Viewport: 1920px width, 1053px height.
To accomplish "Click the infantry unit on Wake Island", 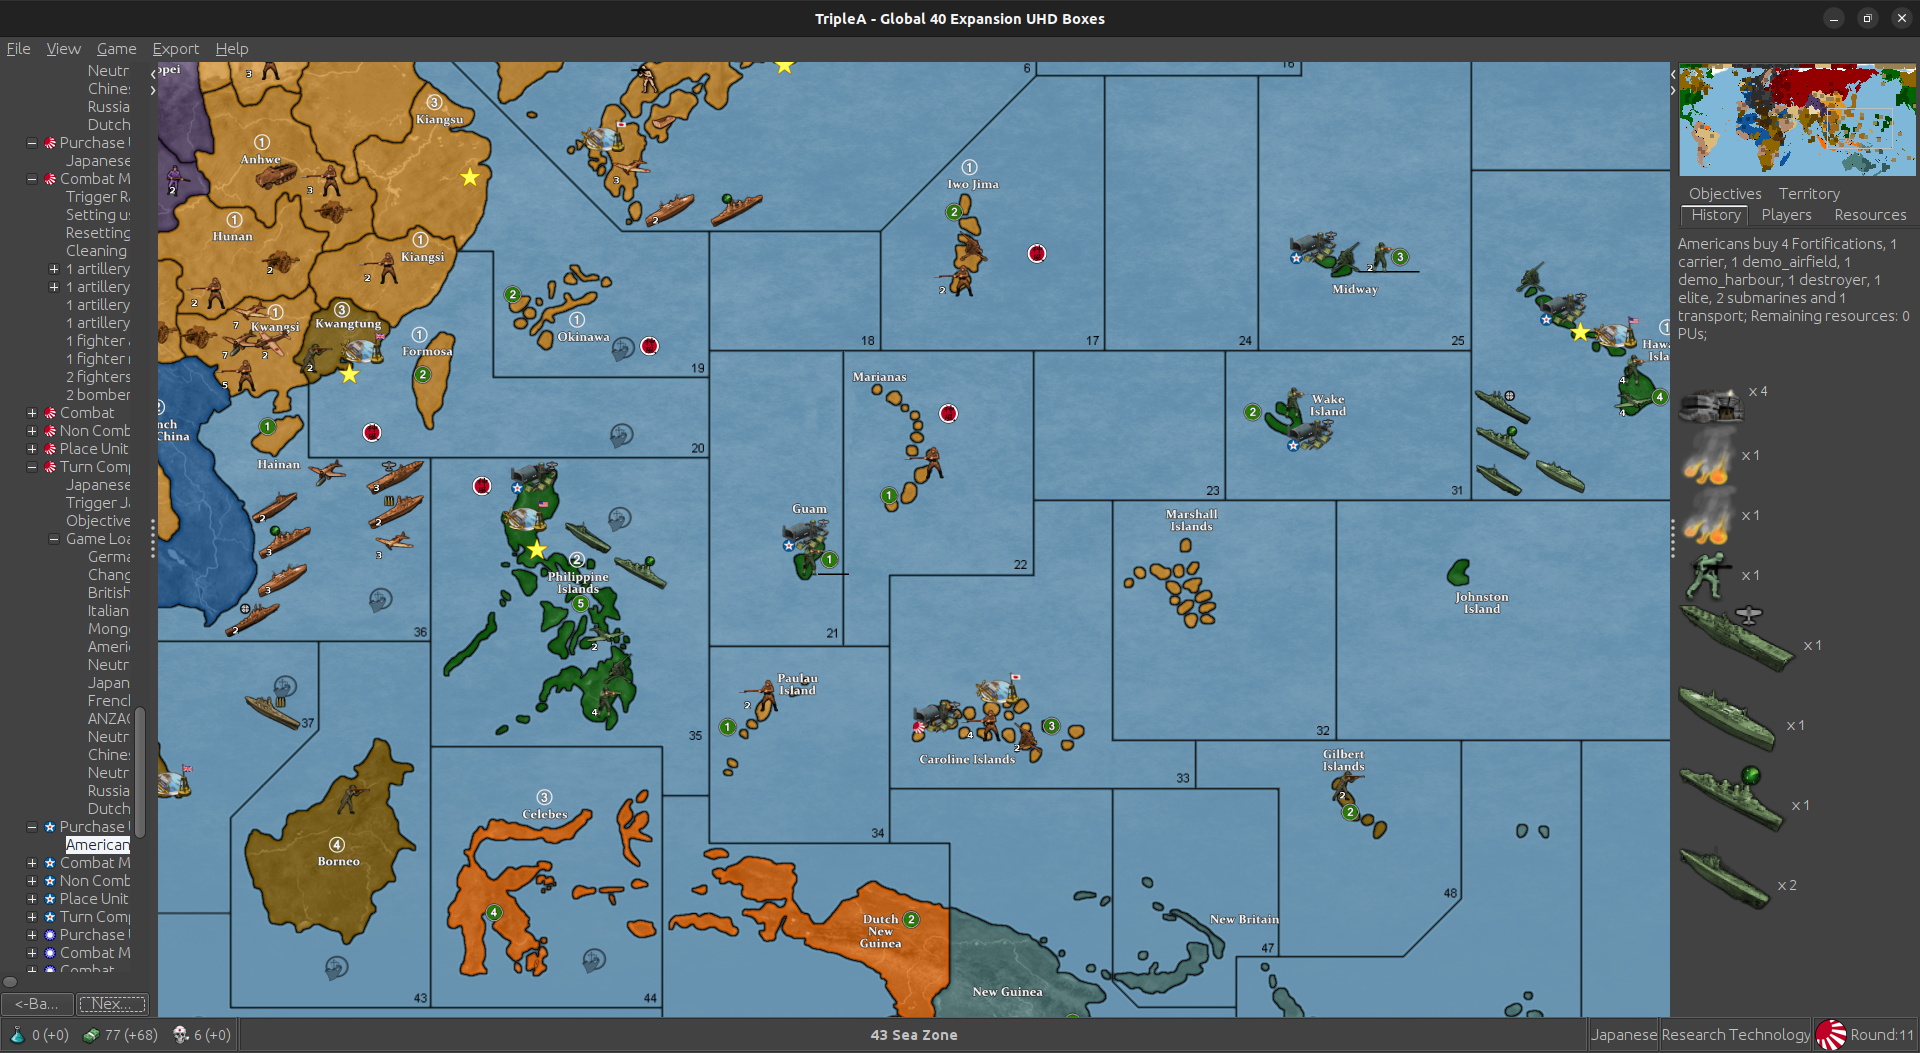I will (1294, 402).
